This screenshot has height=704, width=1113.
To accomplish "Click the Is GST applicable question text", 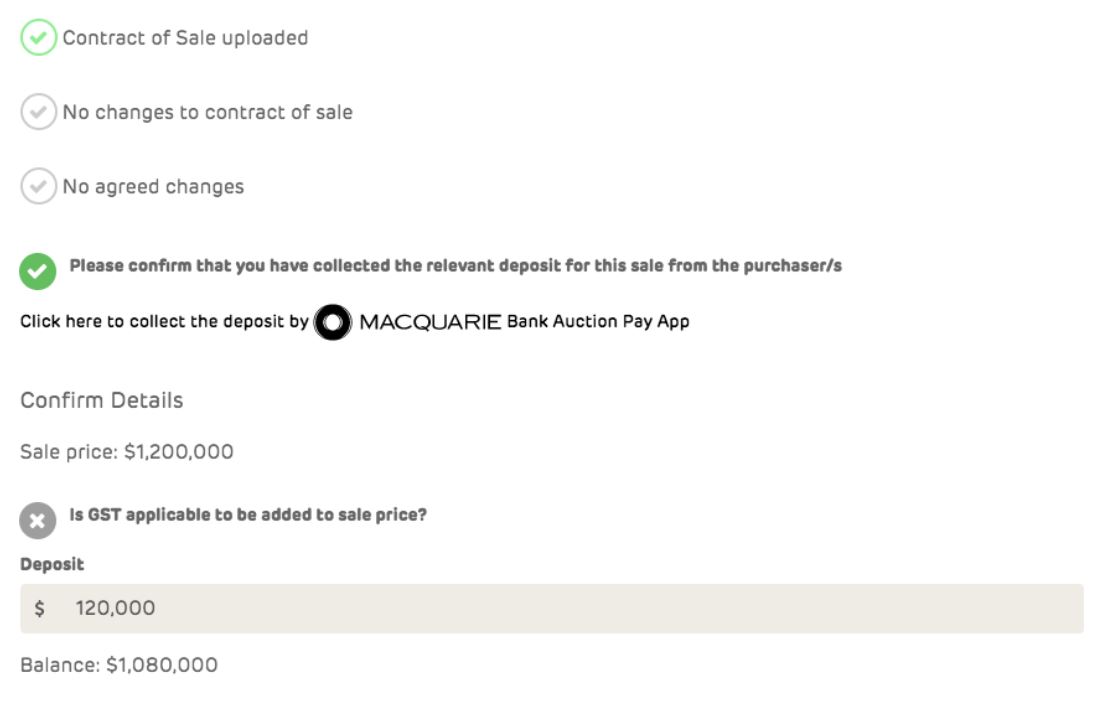I will tap(248, 516).
